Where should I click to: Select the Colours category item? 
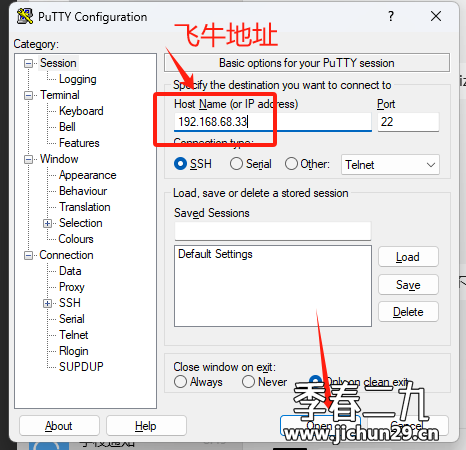(76, 239)
